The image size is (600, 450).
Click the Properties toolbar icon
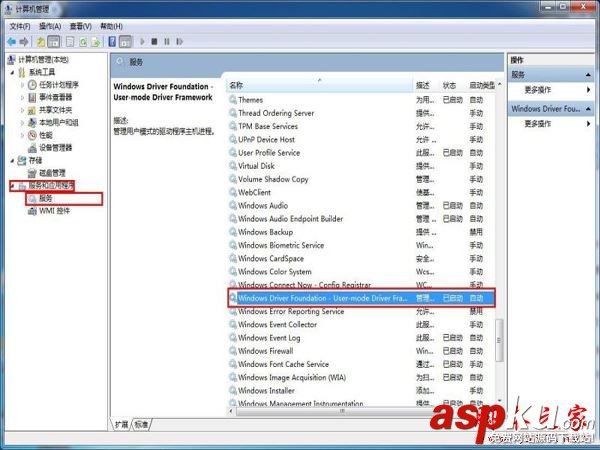pyautogui.click(x=70, y=41)
